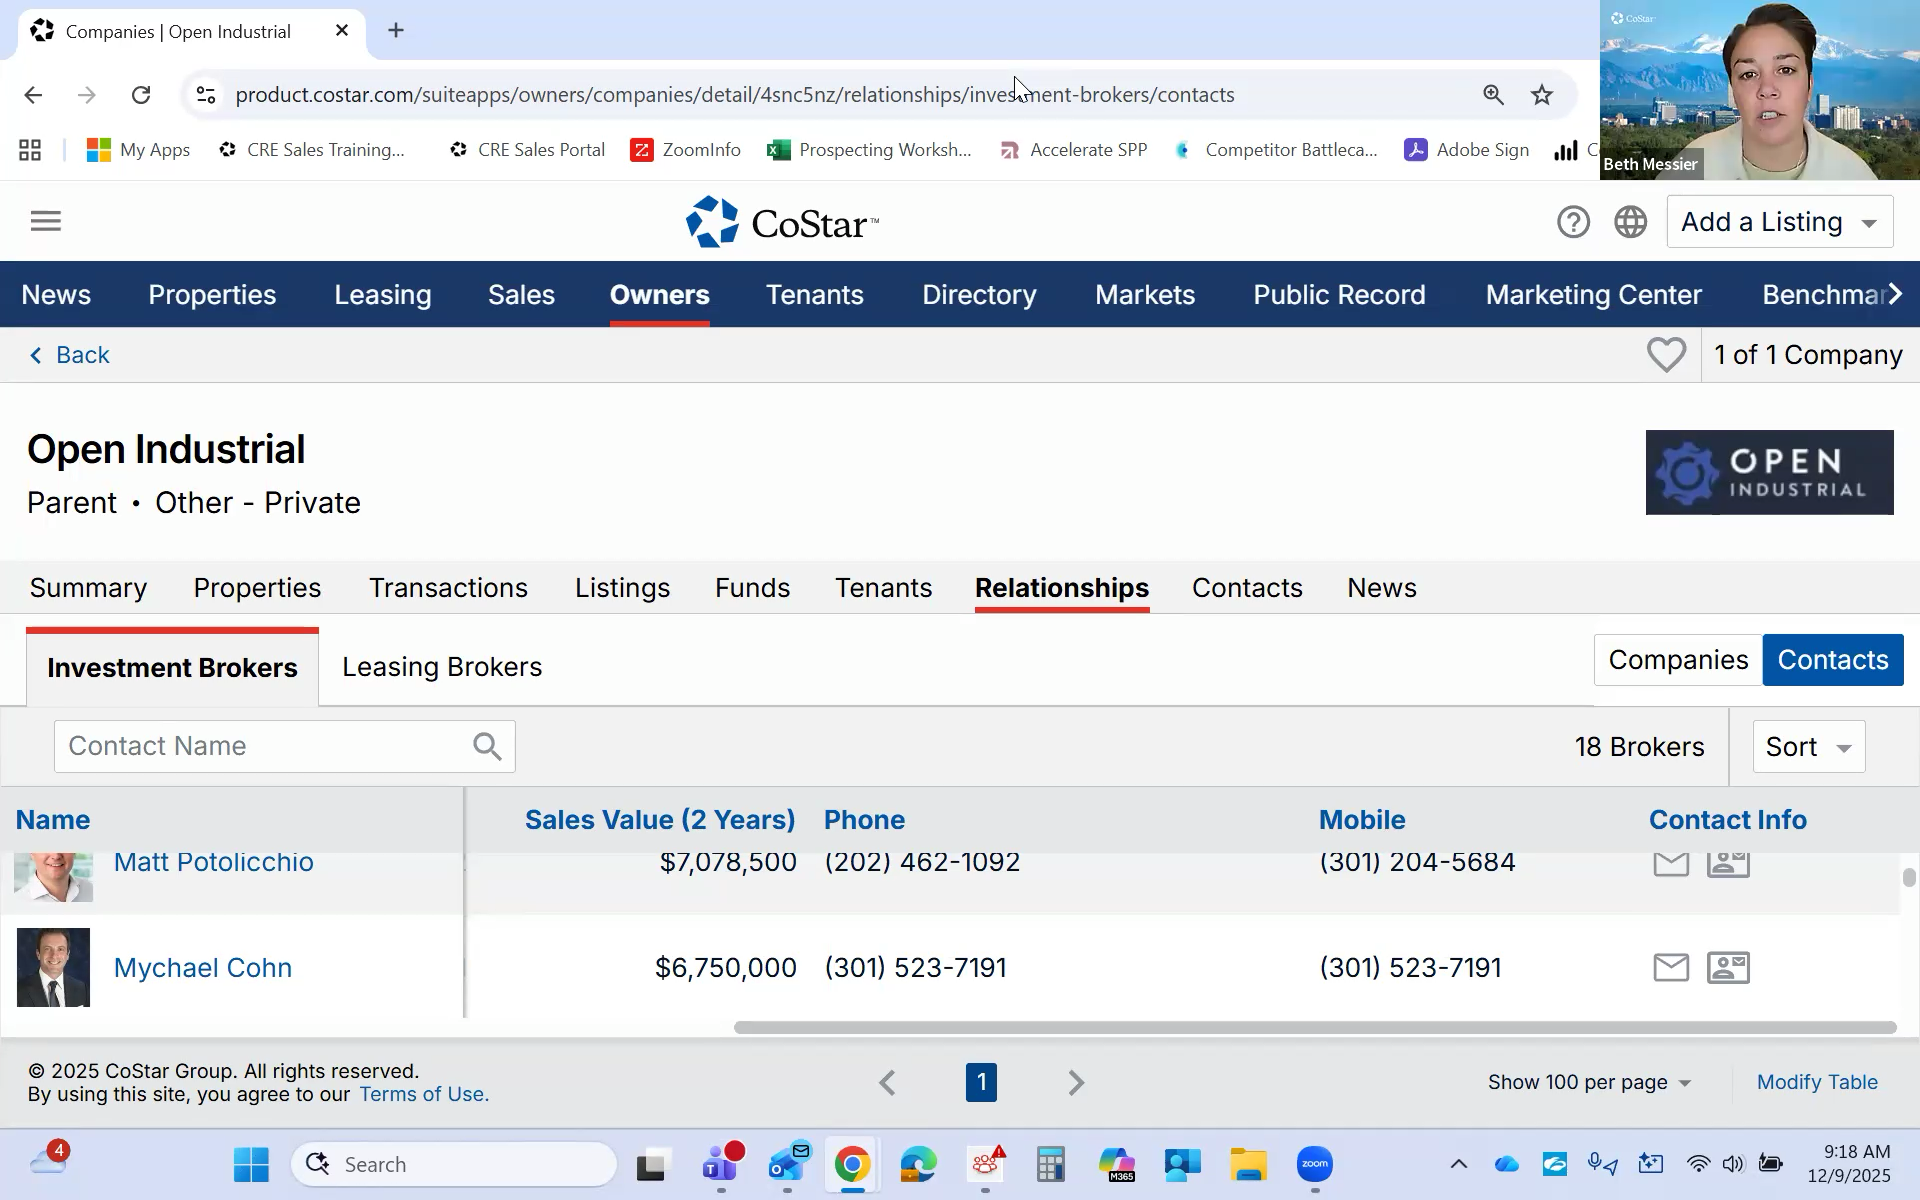The height and width of the screenshot is (1200, 1920).
Task: Open a new browser tab
Action: pos(396,31)
